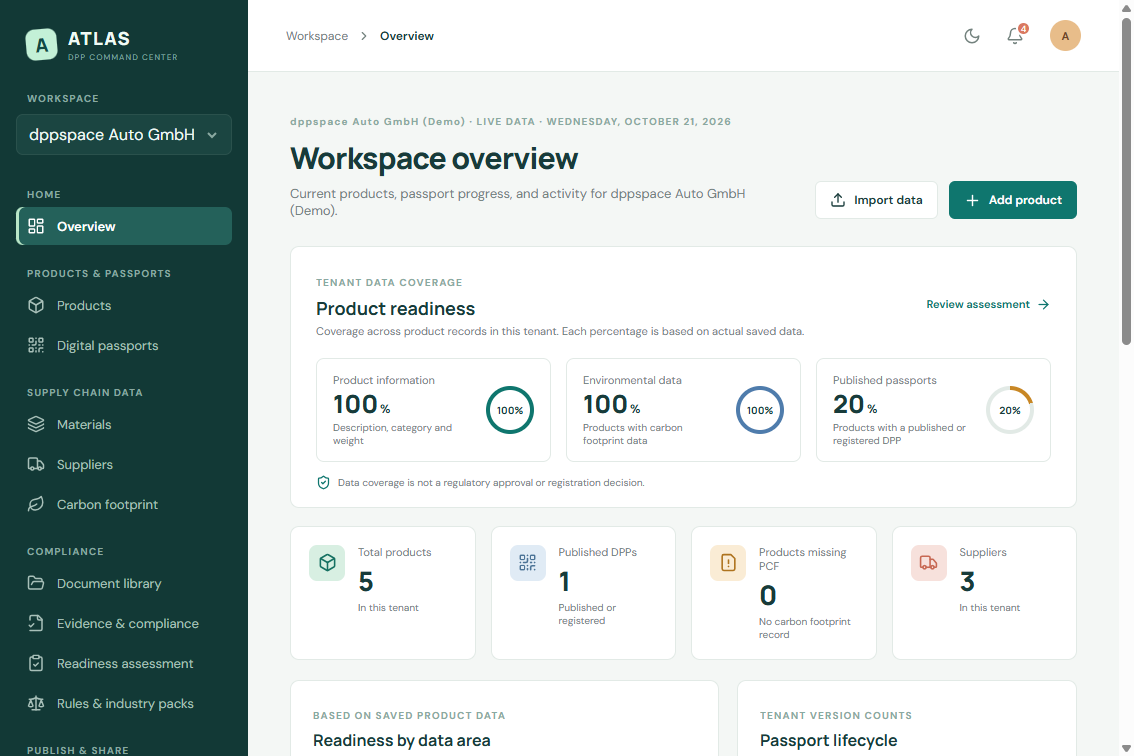Screen dimensions: 1134x756
Task: Open notifications via the bell icon
Action: click(x=1015, y=36)
